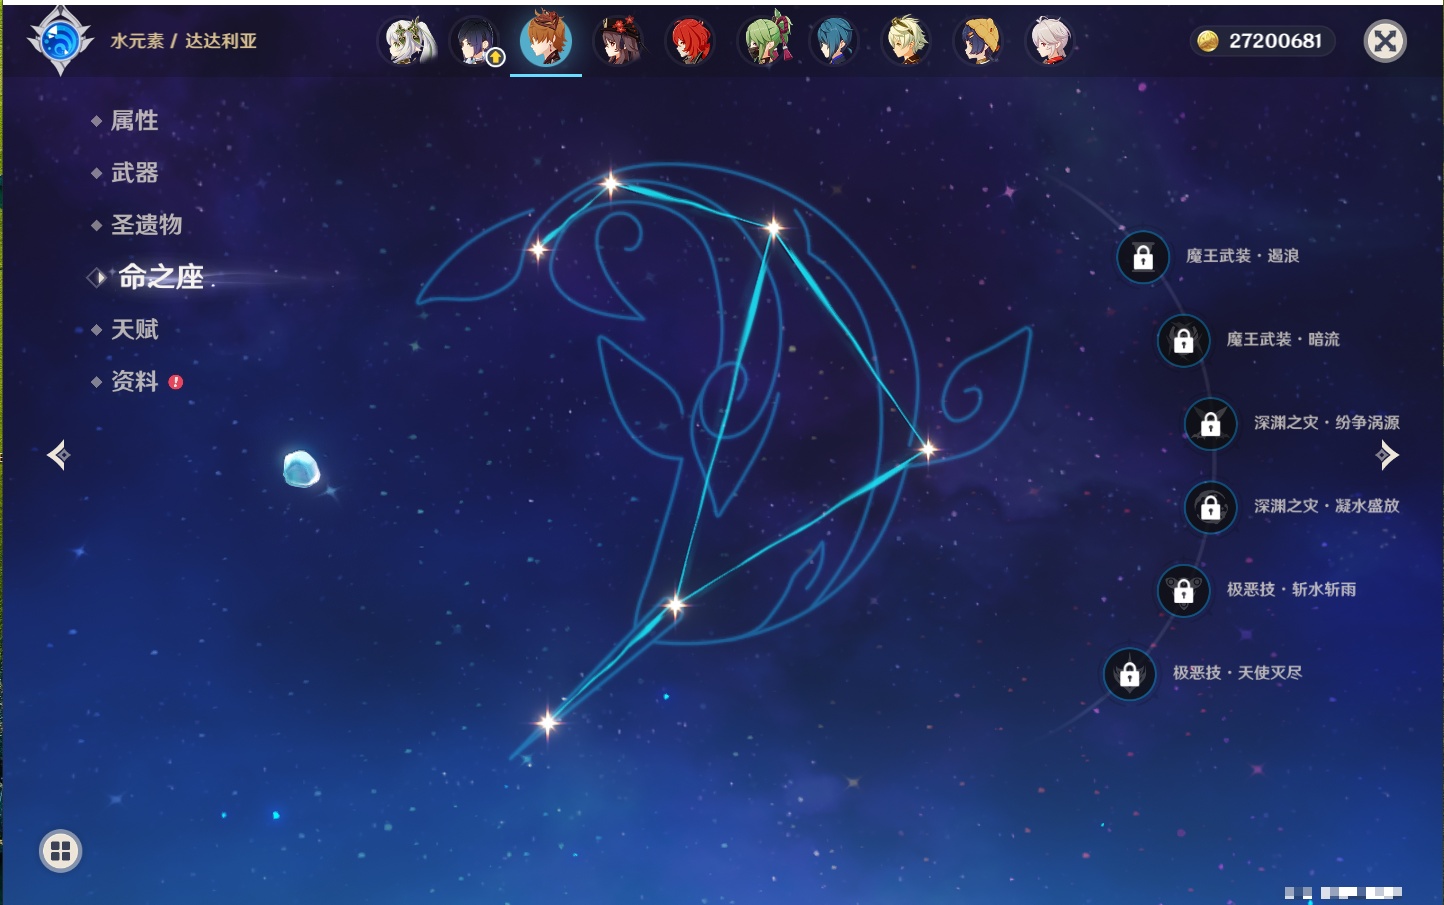Open the 圣遗物 artifacts tab
The image size is (1444, 905).
[146, 225]
